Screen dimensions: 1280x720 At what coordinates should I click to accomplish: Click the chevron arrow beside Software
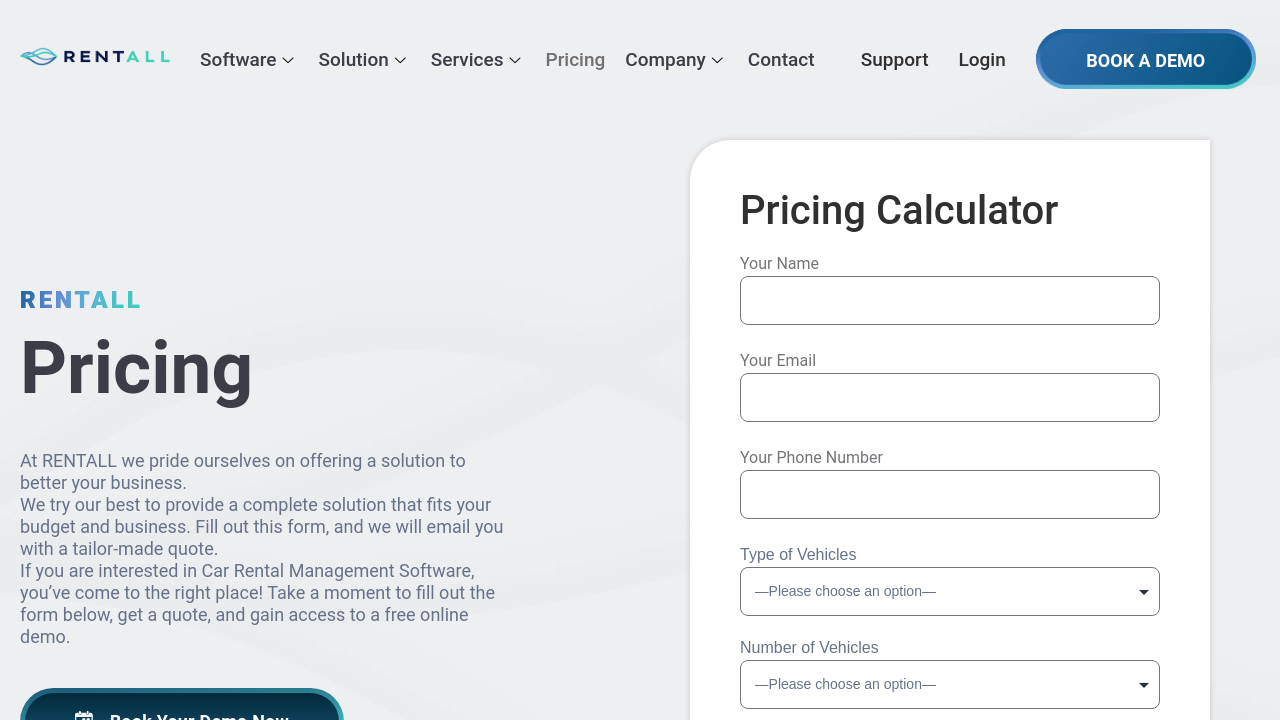pyautogui.click(x=288, y=60)
